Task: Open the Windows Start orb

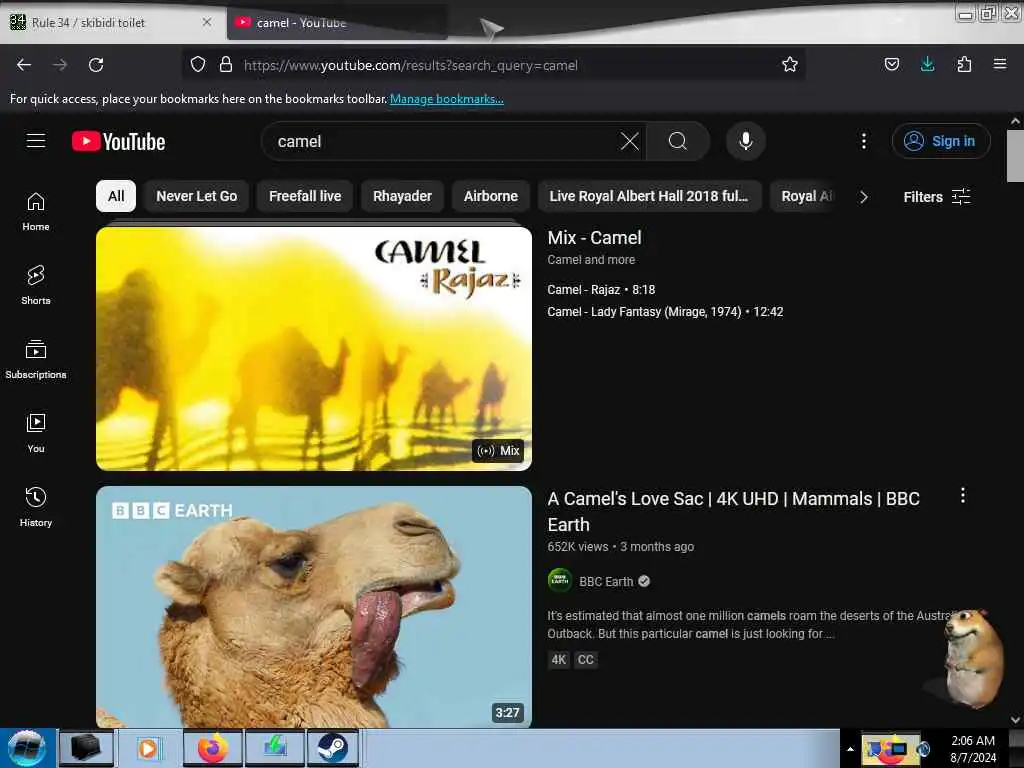Action: [27, 748]
